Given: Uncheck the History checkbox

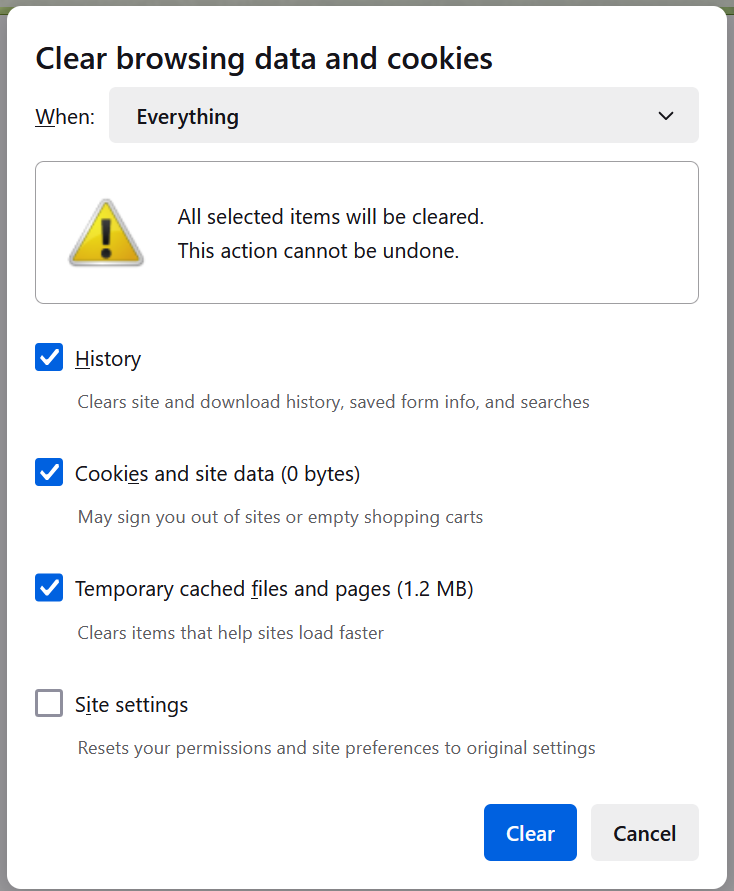Looking at the screenshot, I should coord(49,357).
